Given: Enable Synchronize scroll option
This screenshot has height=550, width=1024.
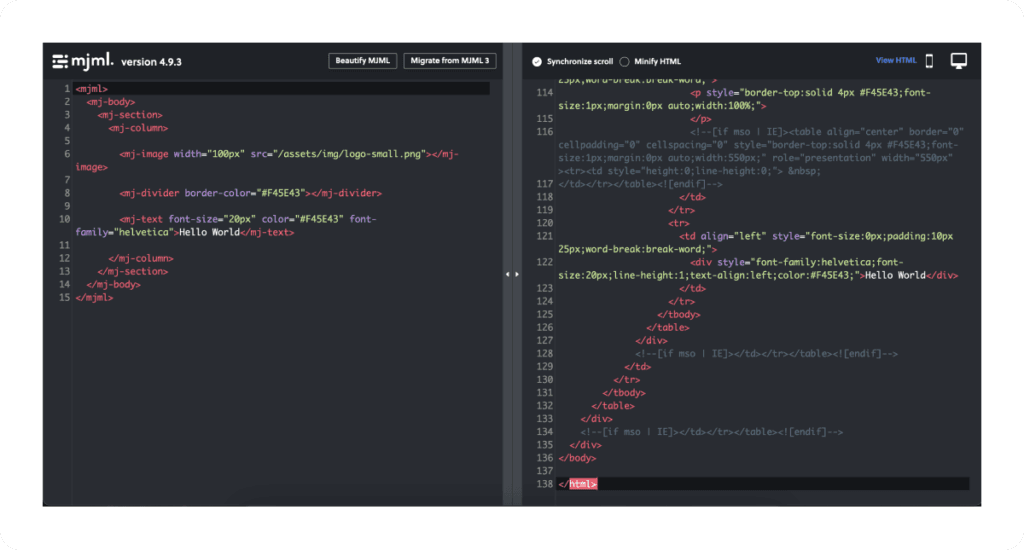Looking at the screenshot, I should click(537, 62).
